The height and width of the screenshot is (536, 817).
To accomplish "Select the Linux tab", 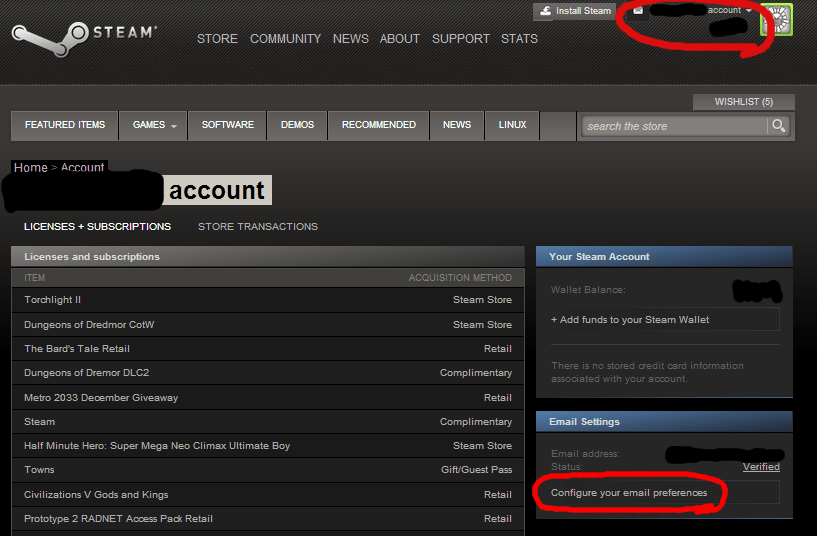I will click(x=512, y=125).
